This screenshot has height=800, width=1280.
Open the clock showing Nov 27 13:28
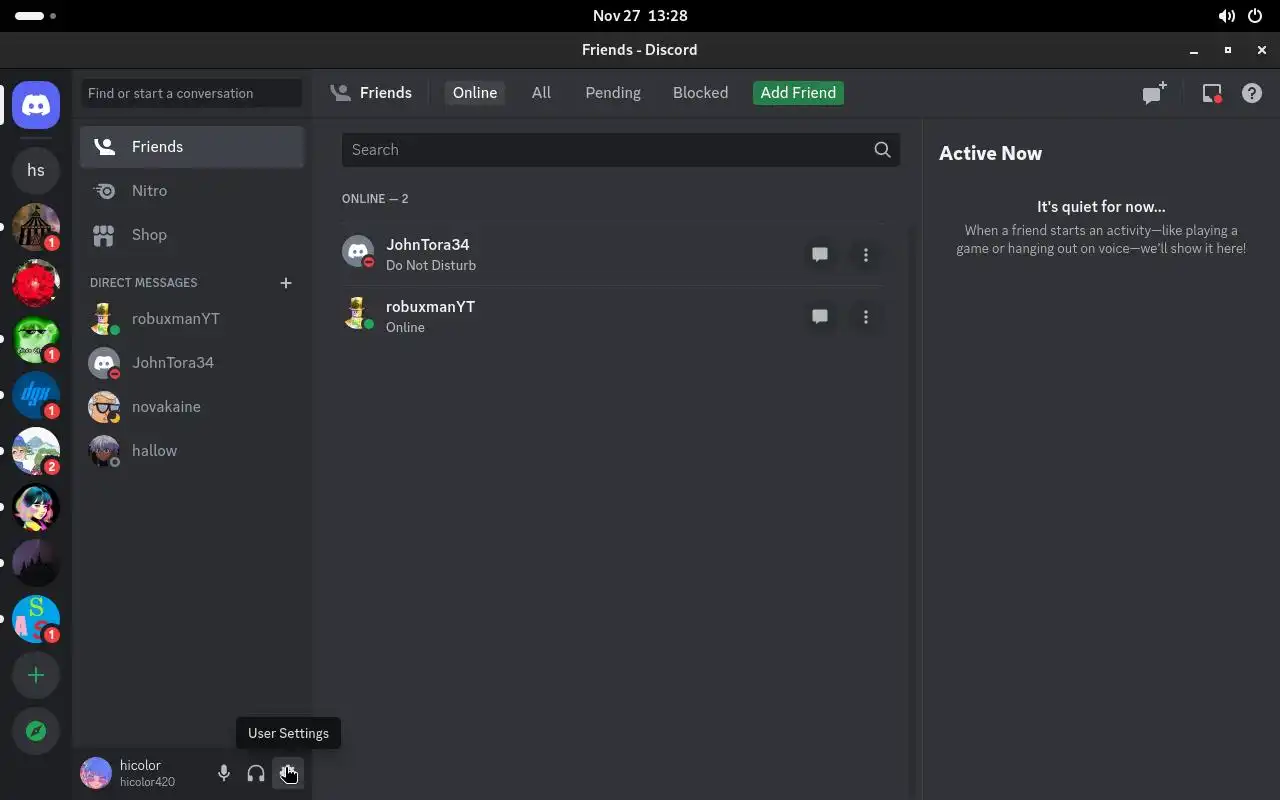[640, 16]
